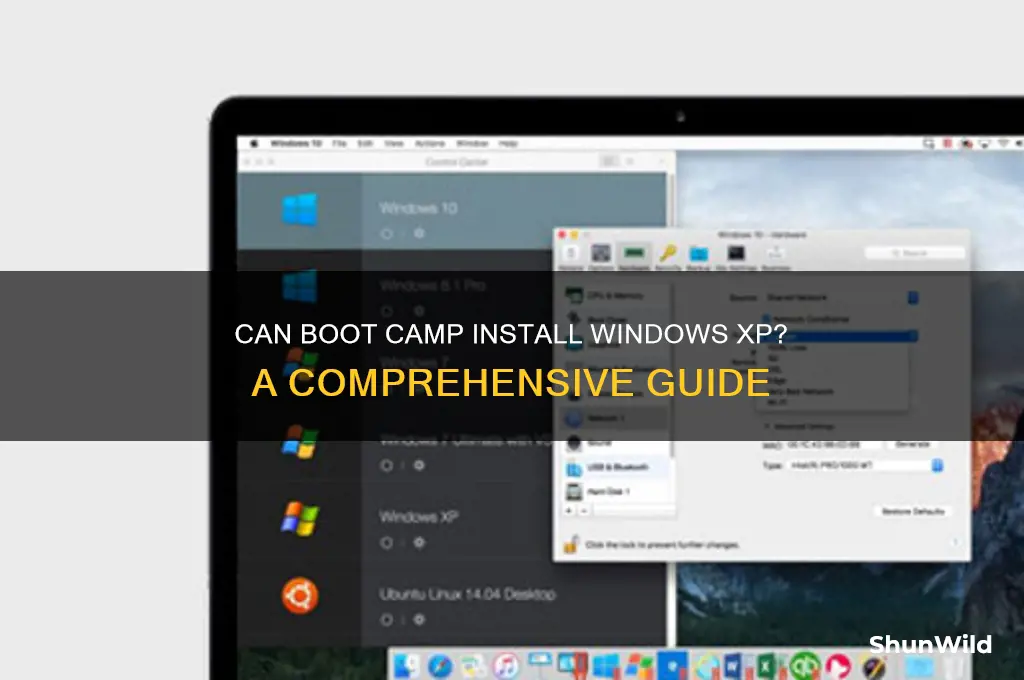Open the Apple menu

(255, 143)
